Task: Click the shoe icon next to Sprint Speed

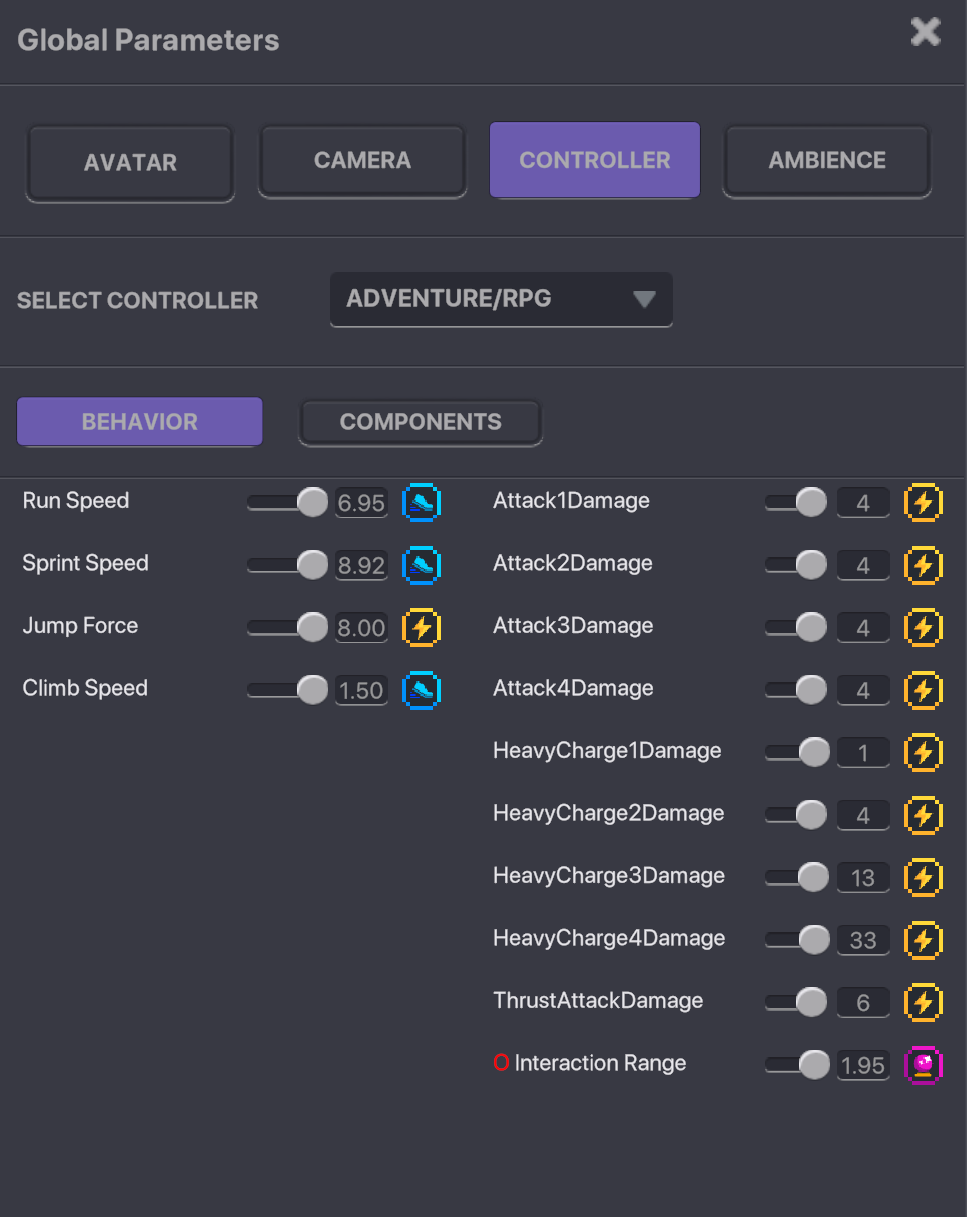Action: (421, 565)
